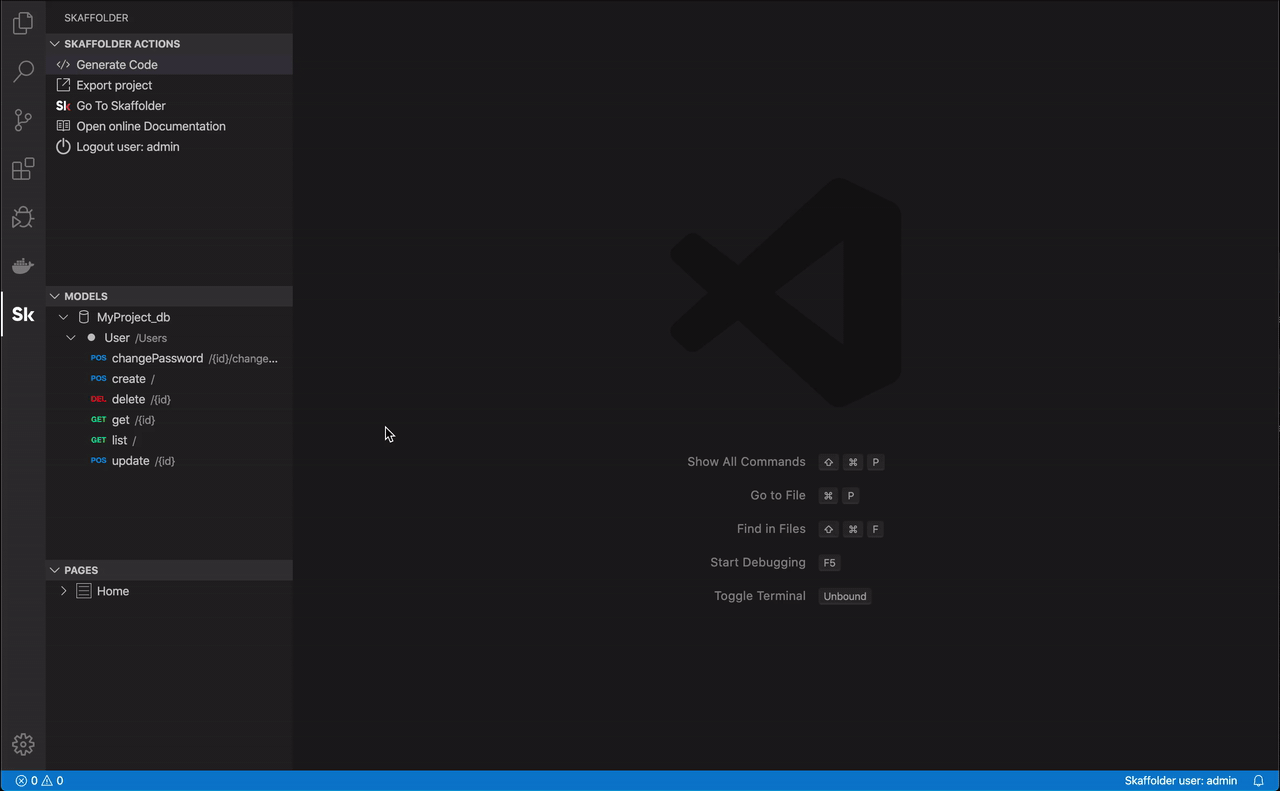Image resolution: width=1280 pixels, height=791 pixels.
Task: Select the Skaffolder Sk activity bar icon
Action: coord(23,315)
